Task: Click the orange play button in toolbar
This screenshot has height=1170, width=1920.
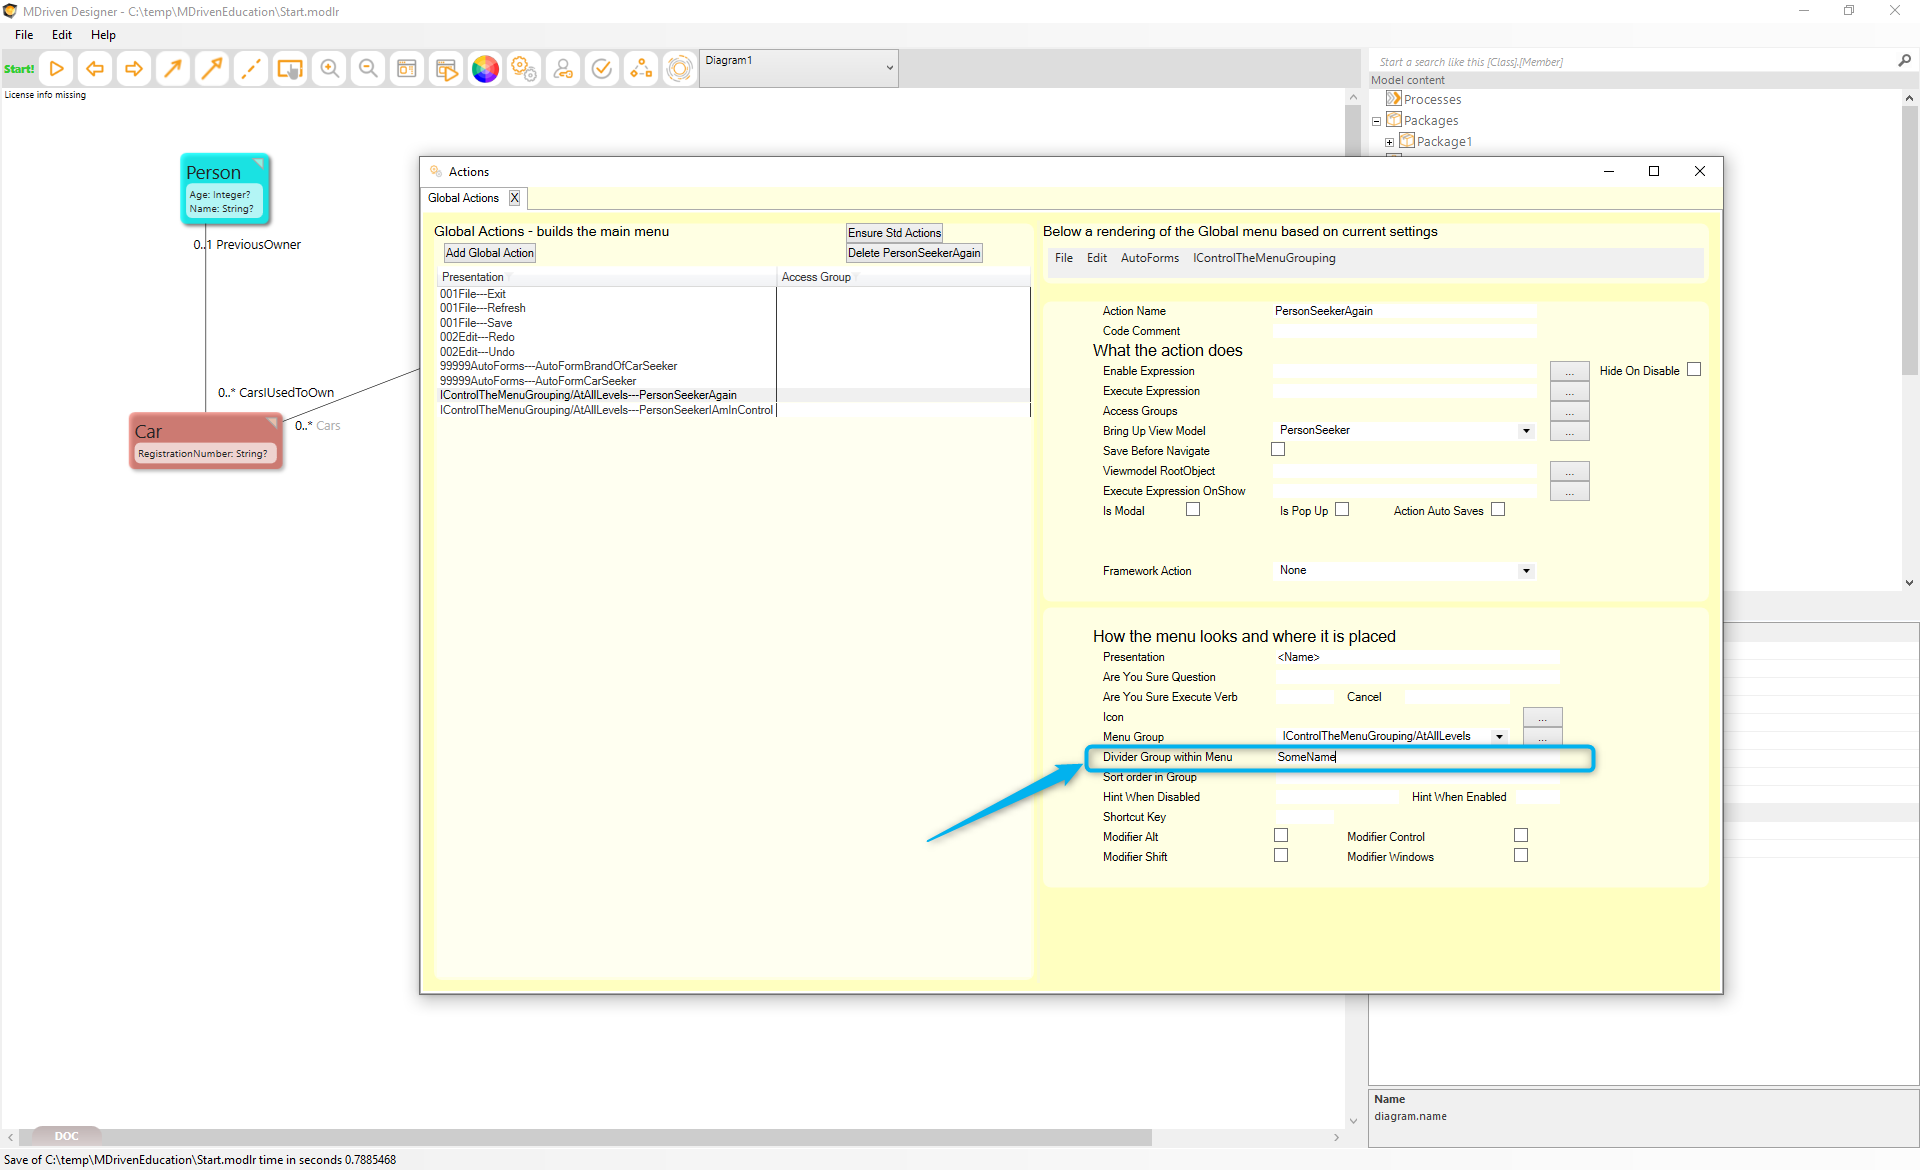Action: click(57, 69)
